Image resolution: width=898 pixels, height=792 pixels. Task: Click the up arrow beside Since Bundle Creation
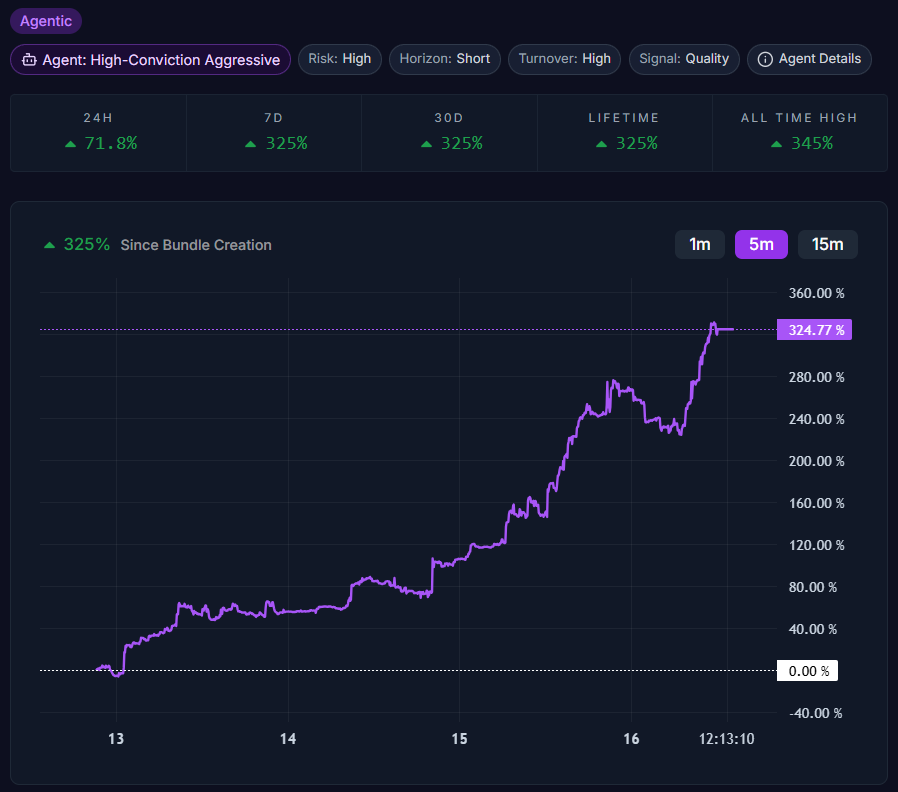click(50, 245)
